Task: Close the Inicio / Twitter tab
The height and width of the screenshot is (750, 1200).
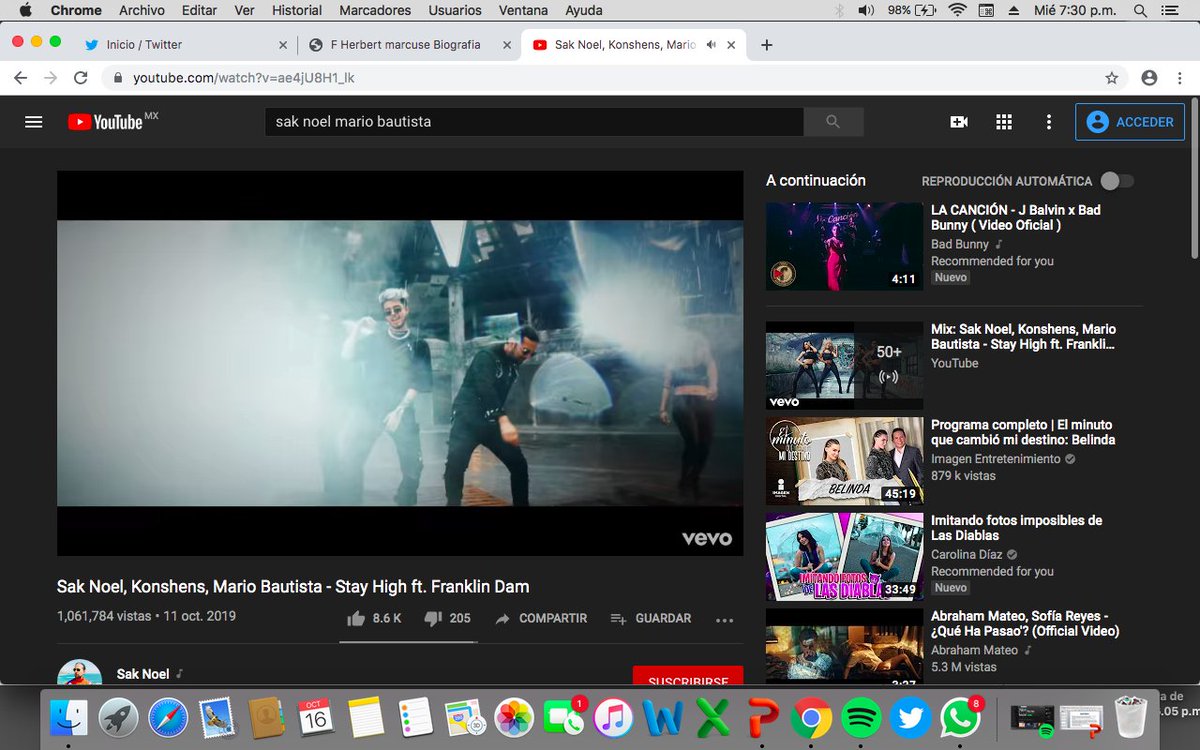Action: tap(283, 45)
